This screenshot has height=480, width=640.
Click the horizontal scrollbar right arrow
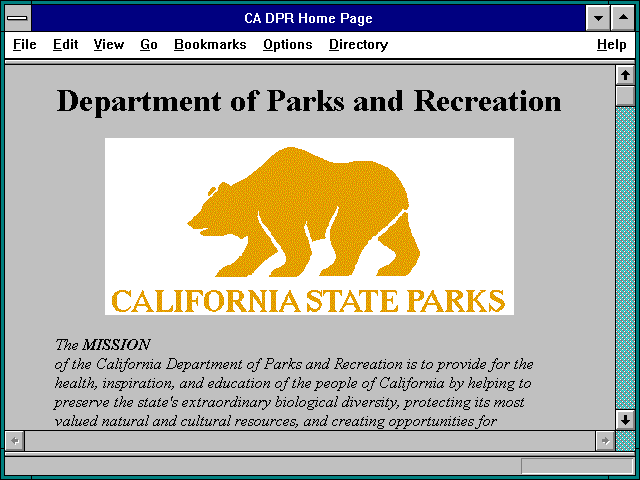pos(605,441)
